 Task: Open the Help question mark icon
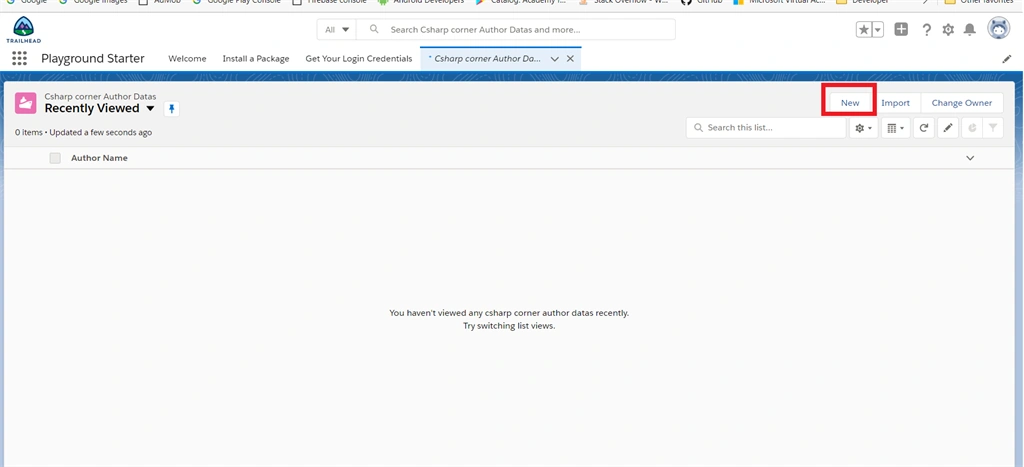click(x=926, y=29)
